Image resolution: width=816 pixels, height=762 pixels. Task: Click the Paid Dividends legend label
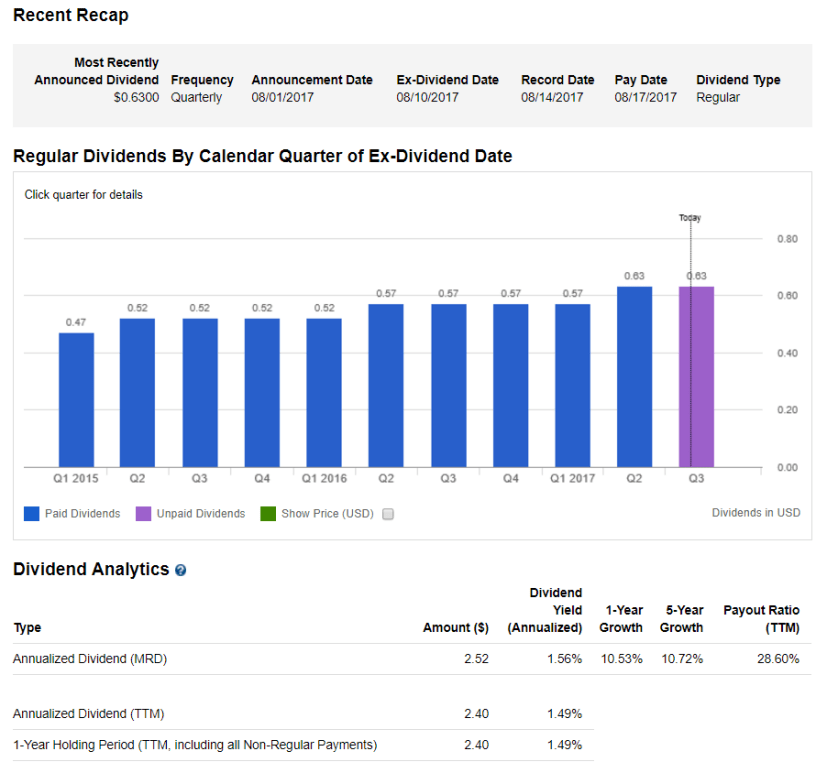click(x=82, y=514)
